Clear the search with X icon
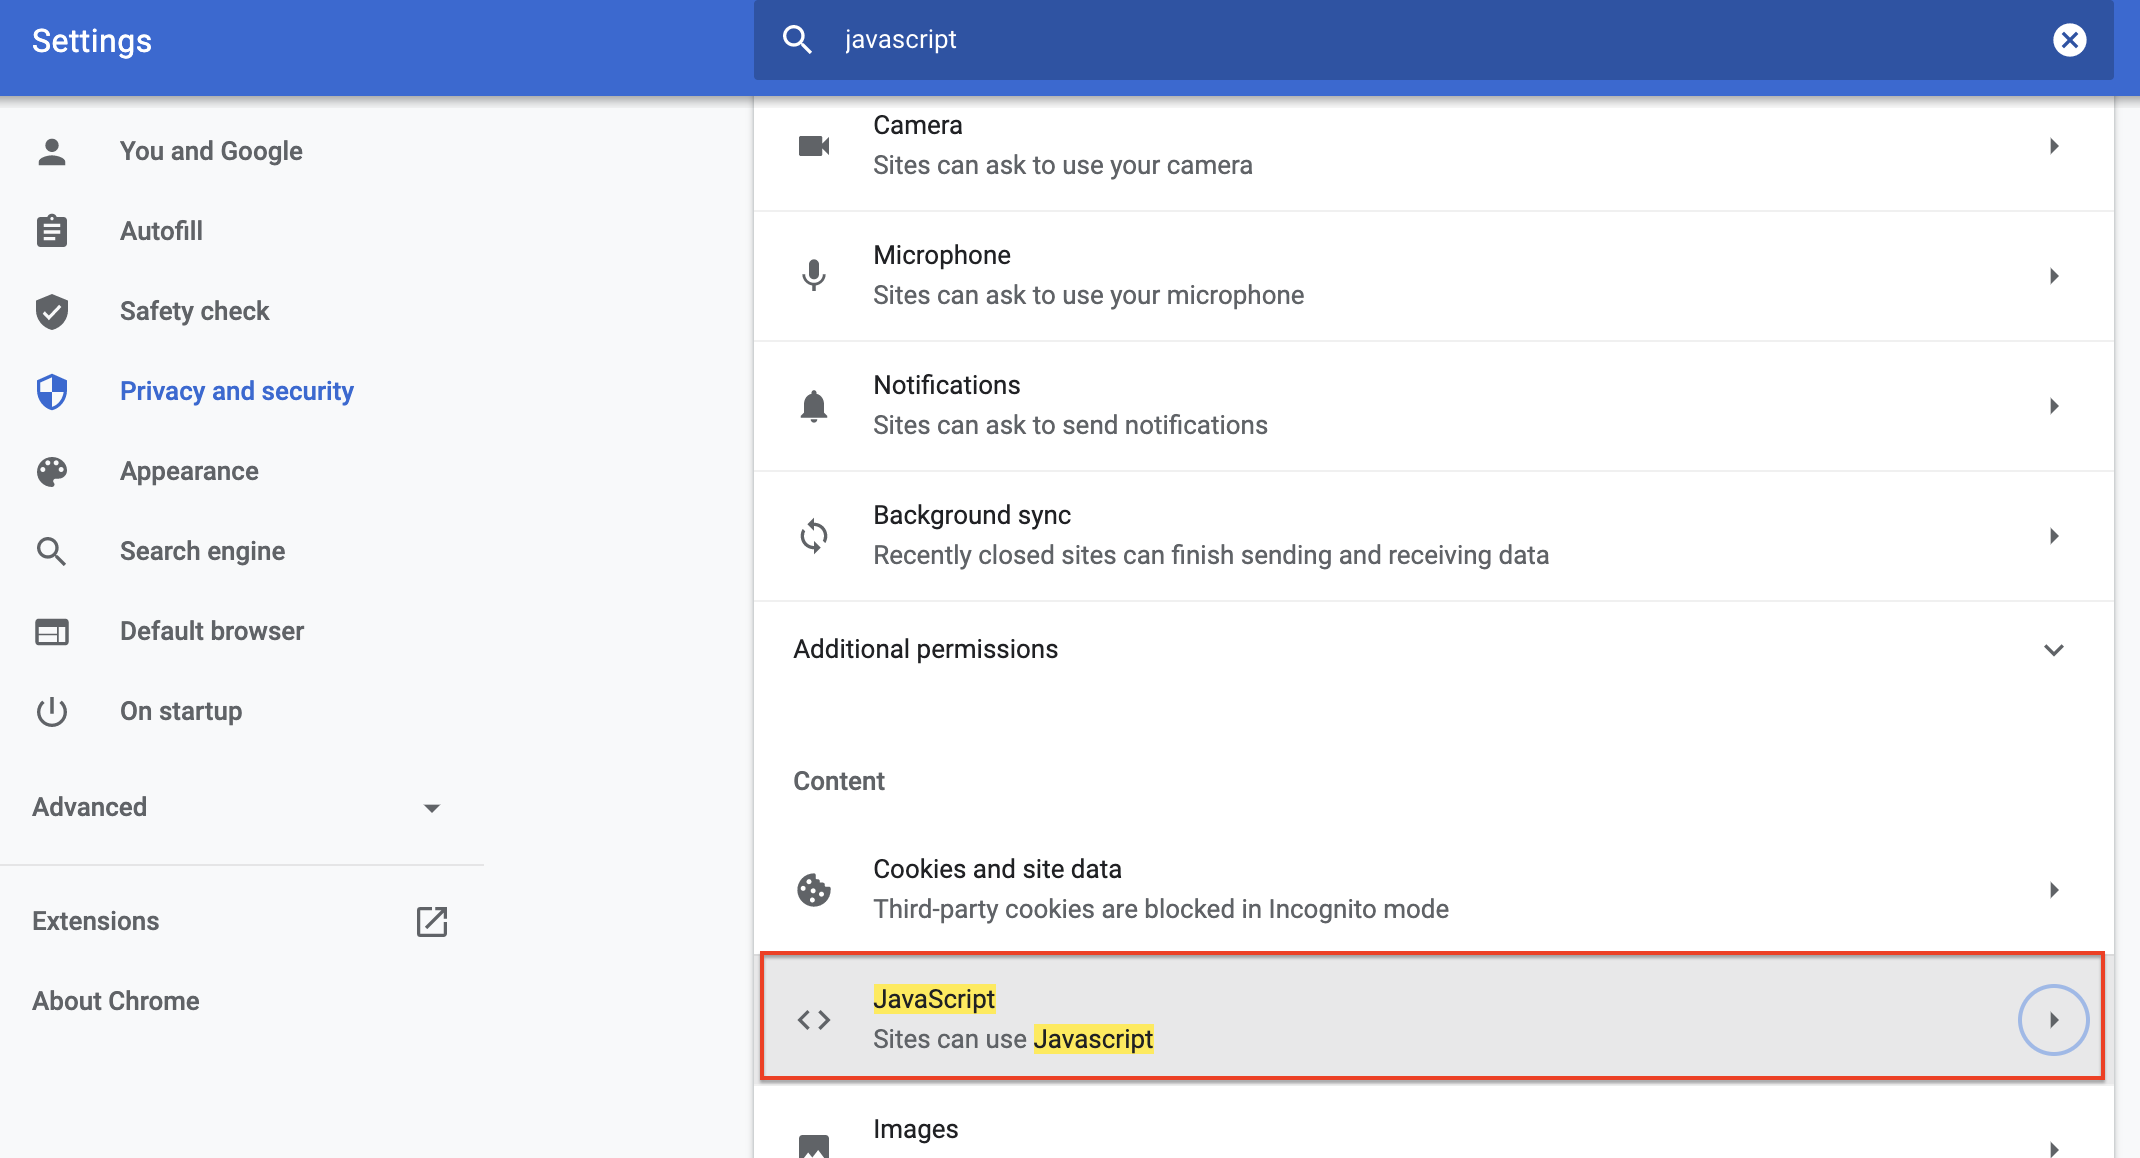This screenshot has width=2140, height=1158. point(2069,40)
